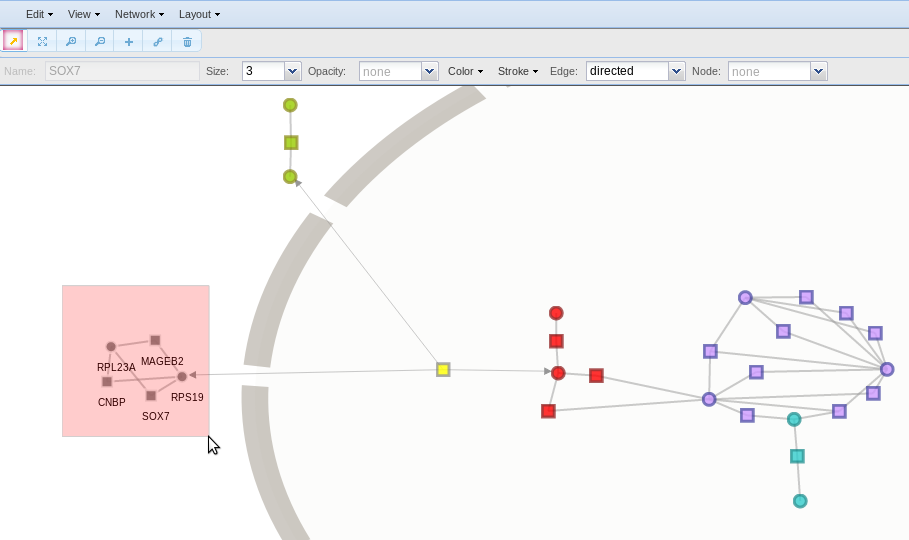Open the View menu
Viewport: 909px width, 540px height.
83,14
